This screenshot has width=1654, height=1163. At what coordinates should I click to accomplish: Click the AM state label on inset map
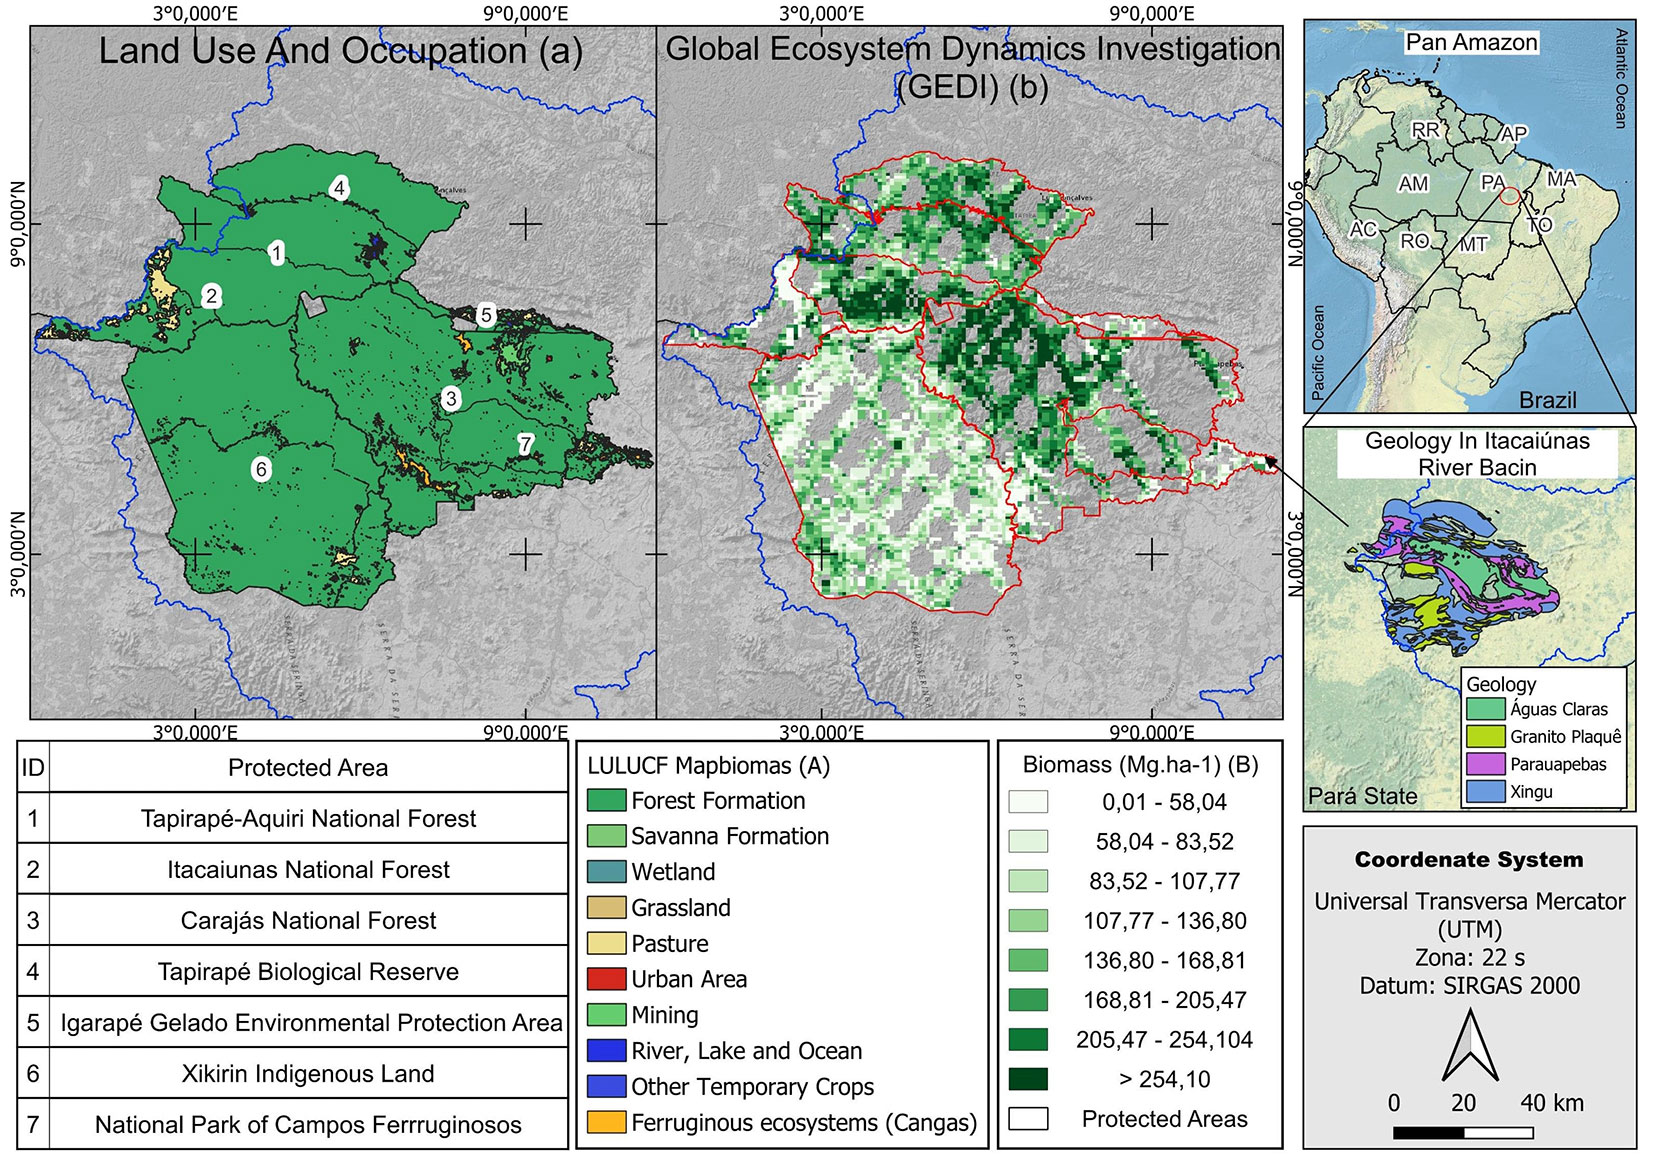tap(1413, 184)
